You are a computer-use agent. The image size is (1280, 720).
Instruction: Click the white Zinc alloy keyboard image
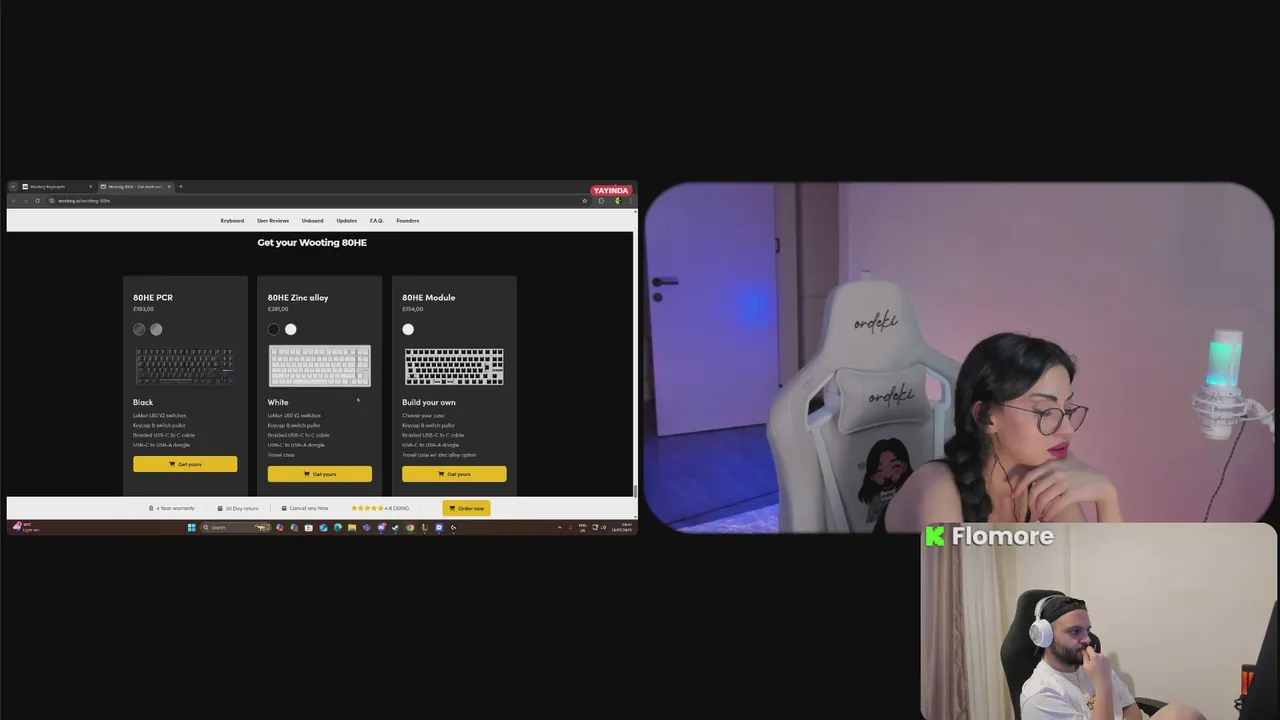point(320,366)
